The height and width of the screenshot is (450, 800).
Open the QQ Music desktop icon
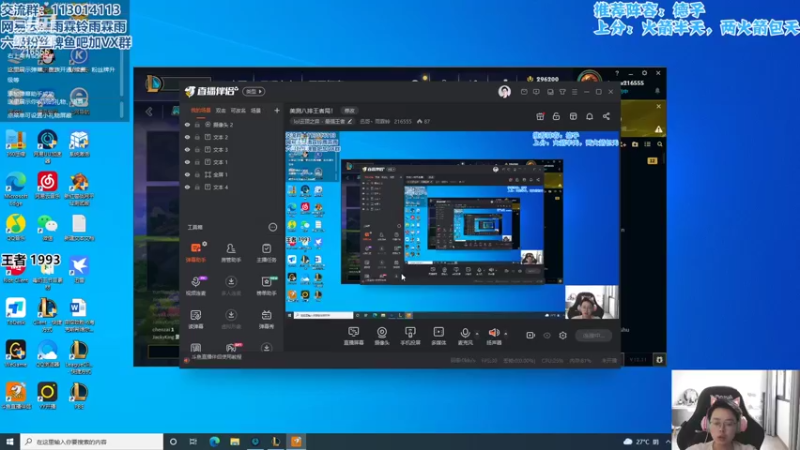click(16, 228)
